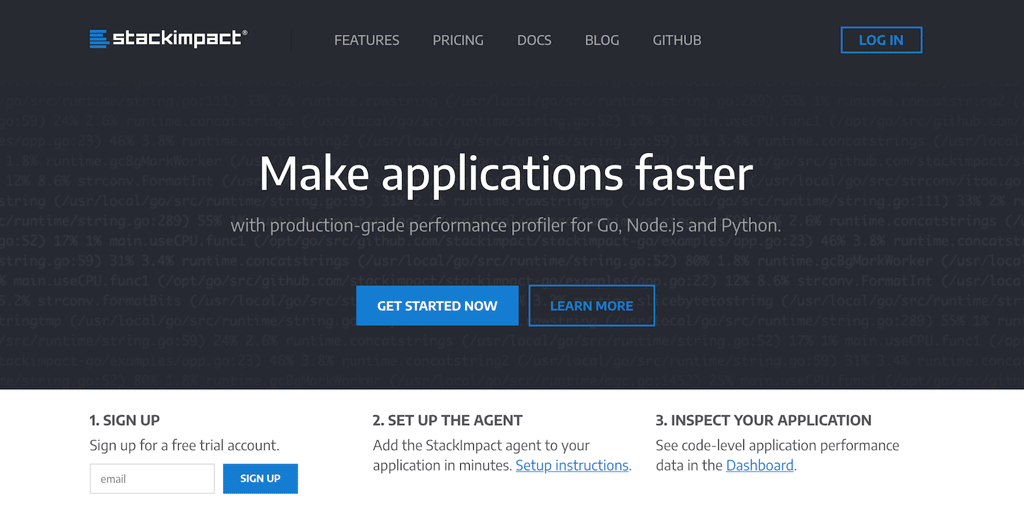
Task: Select the "1. Sign Up" step heading
Action: 125,420
